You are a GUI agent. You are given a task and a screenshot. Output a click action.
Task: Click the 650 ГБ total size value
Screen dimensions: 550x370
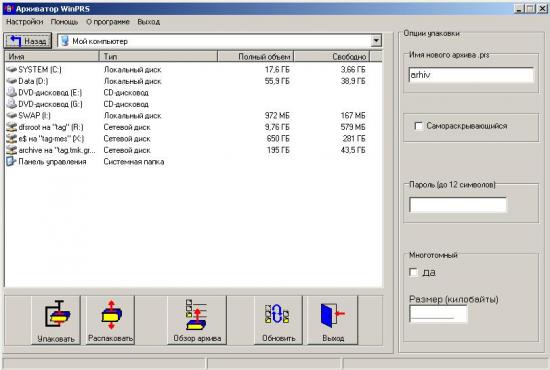tap(278, 139)
